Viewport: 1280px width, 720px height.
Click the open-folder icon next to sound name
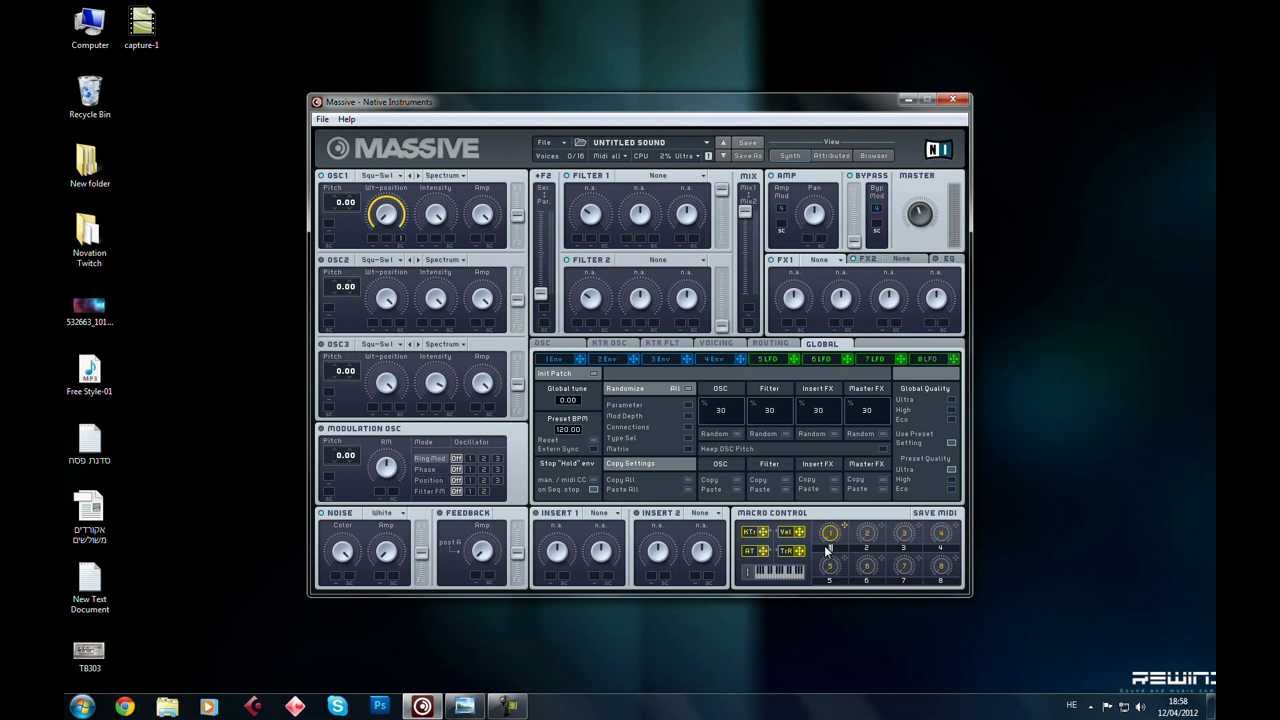point(580,143)
